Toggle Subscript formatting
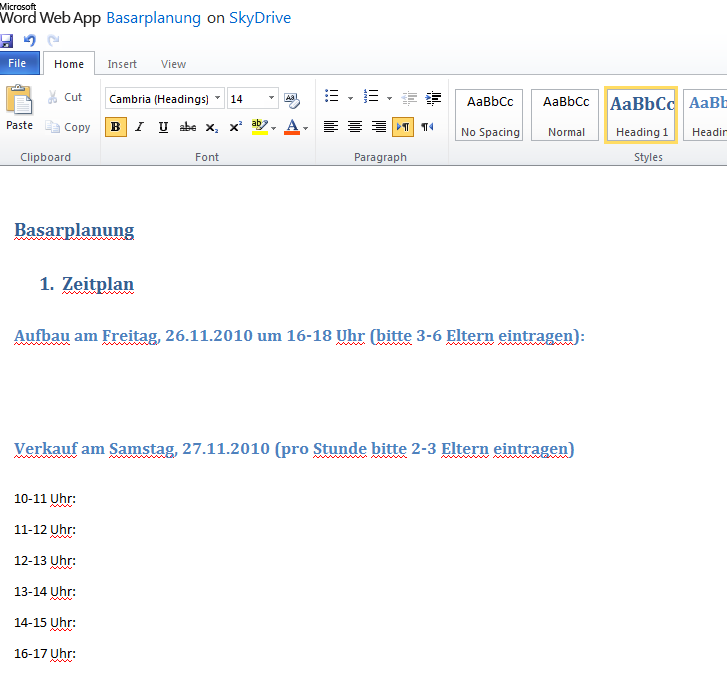The width and height of the screenshot is (727, 680). 212,127
